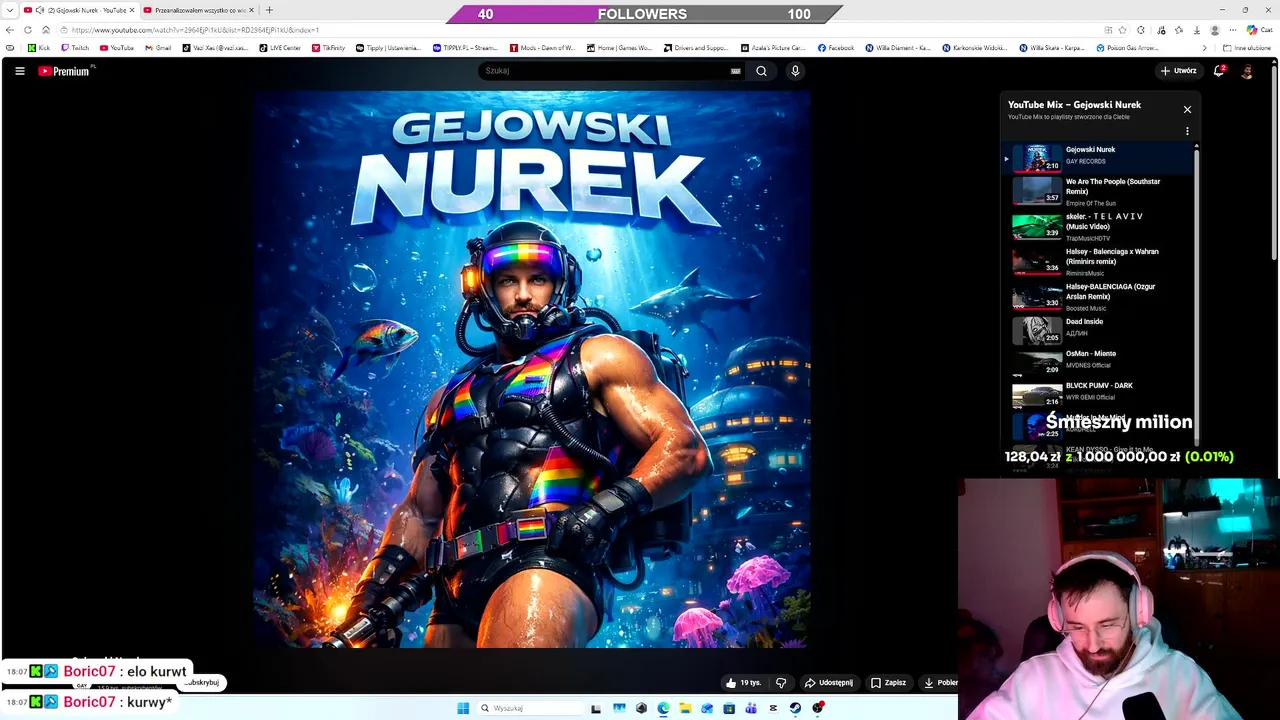Close the Gejowski Nurek tab
Viewport: 1280px width, 720px height.
point(131,10)
